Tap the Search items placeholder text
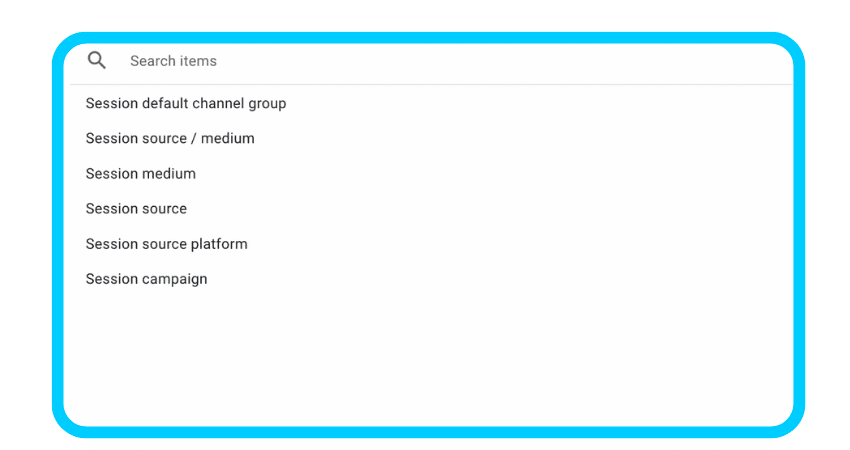This screenshot has height=450, width=850. coord(173,61)
